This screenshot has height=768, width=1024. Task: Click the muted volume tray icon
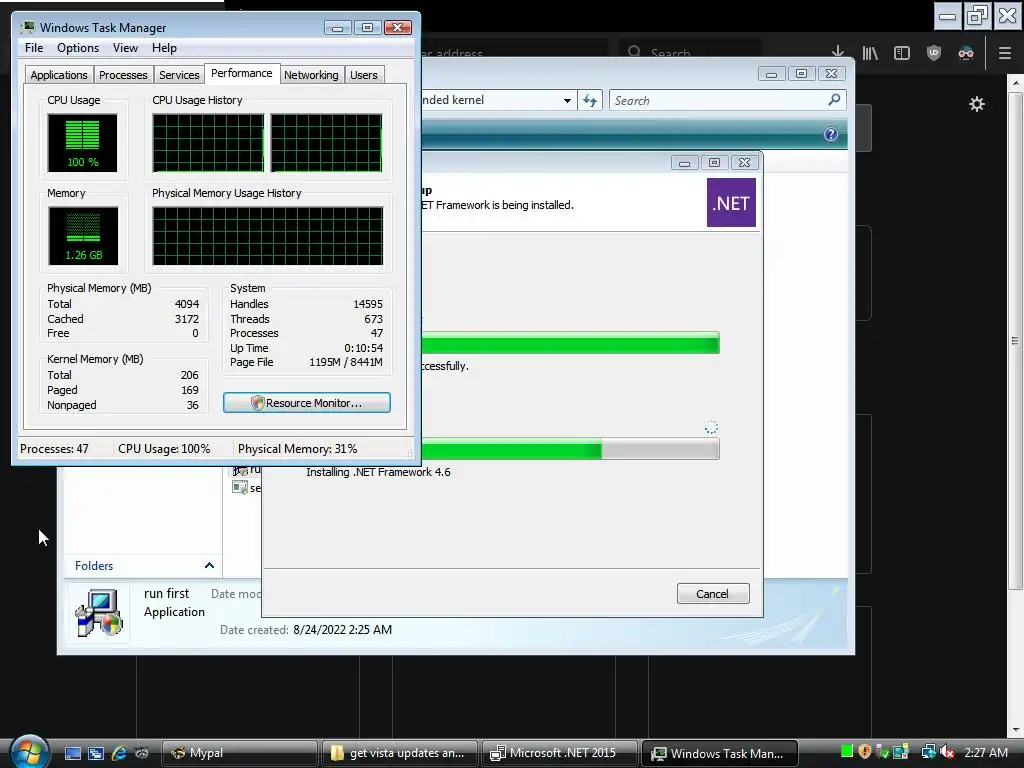click(947, 752)
